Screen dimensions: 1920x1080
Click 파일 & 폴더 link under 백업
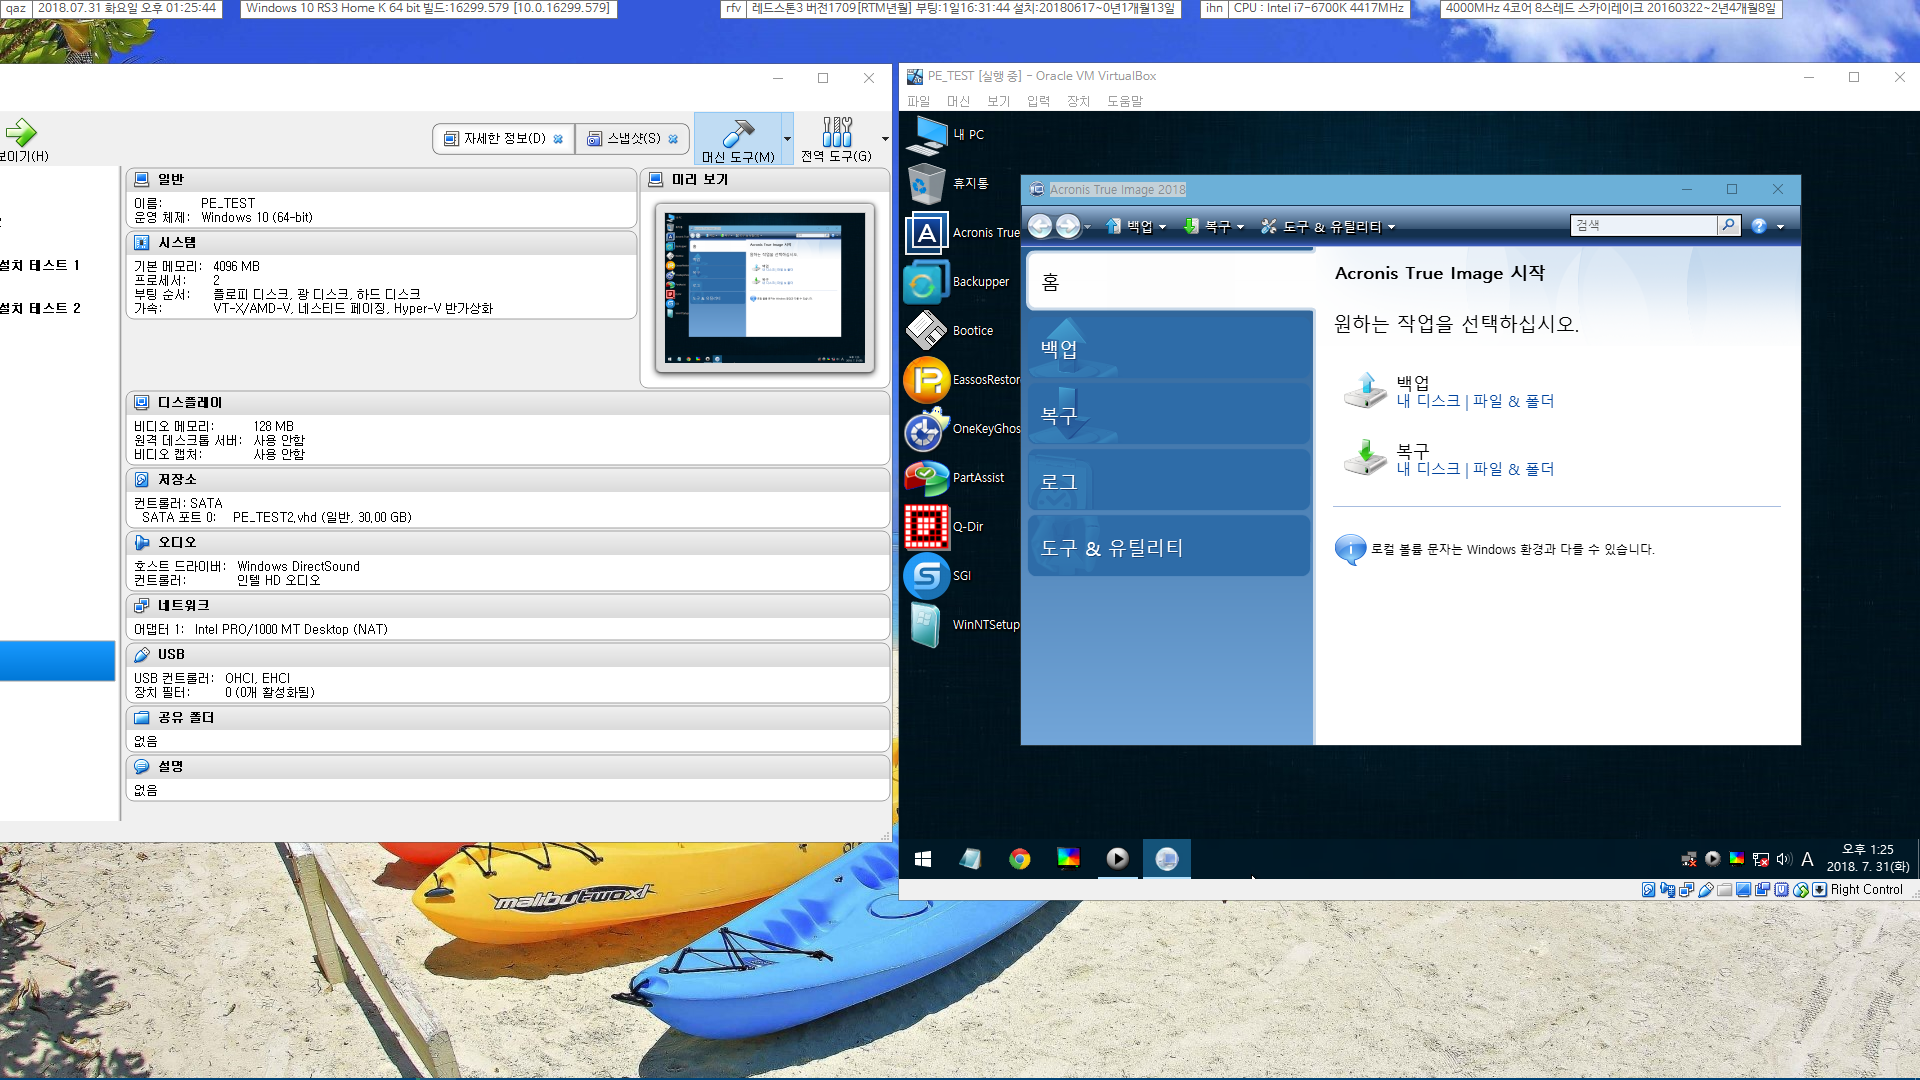pyautogui.click(x=1513, y=401)
